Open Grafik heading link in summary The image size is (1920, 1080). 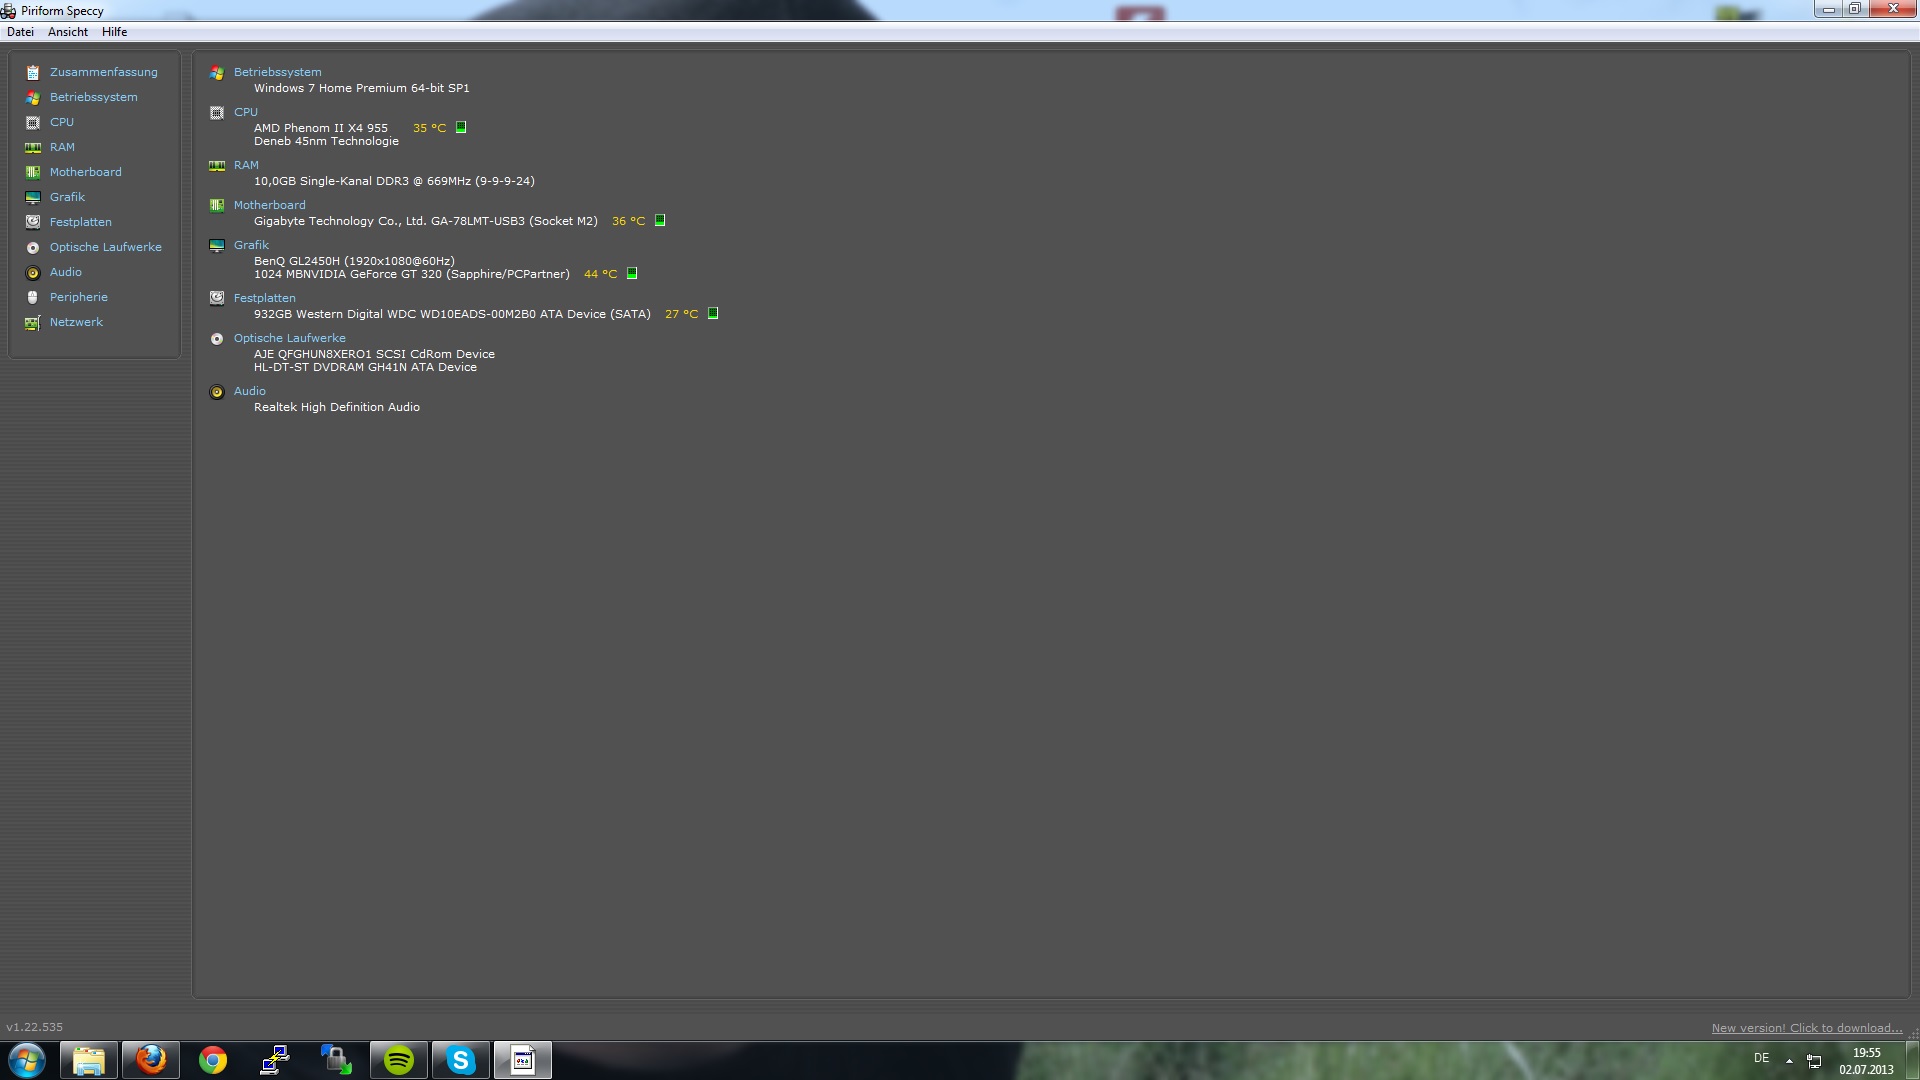251,245
